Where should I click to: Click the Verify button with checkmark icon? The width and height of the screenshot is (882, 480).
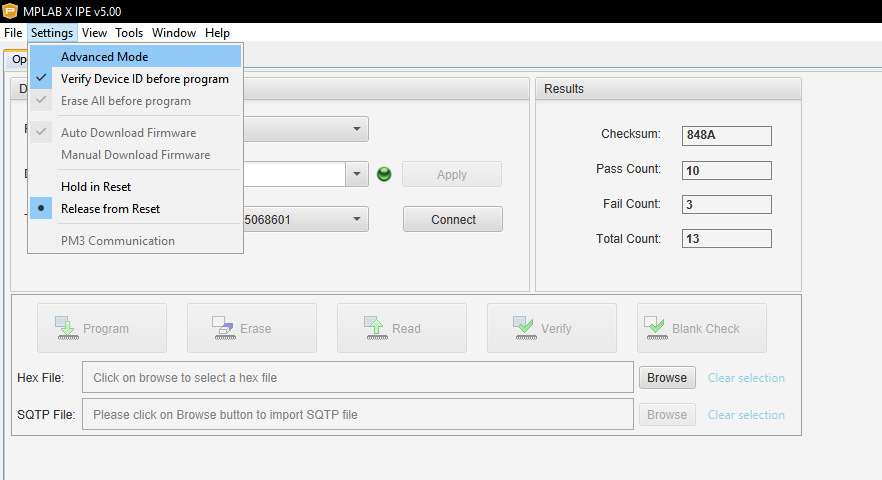pyautogui.click(x=552, y=328)
